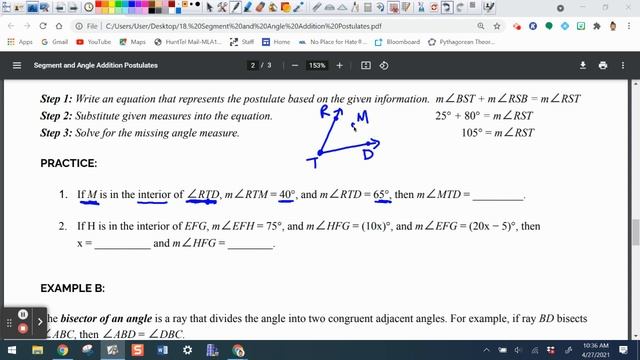Click the undo arrow in annotation toolbar

pyautogui.click(x=447, y=7)
